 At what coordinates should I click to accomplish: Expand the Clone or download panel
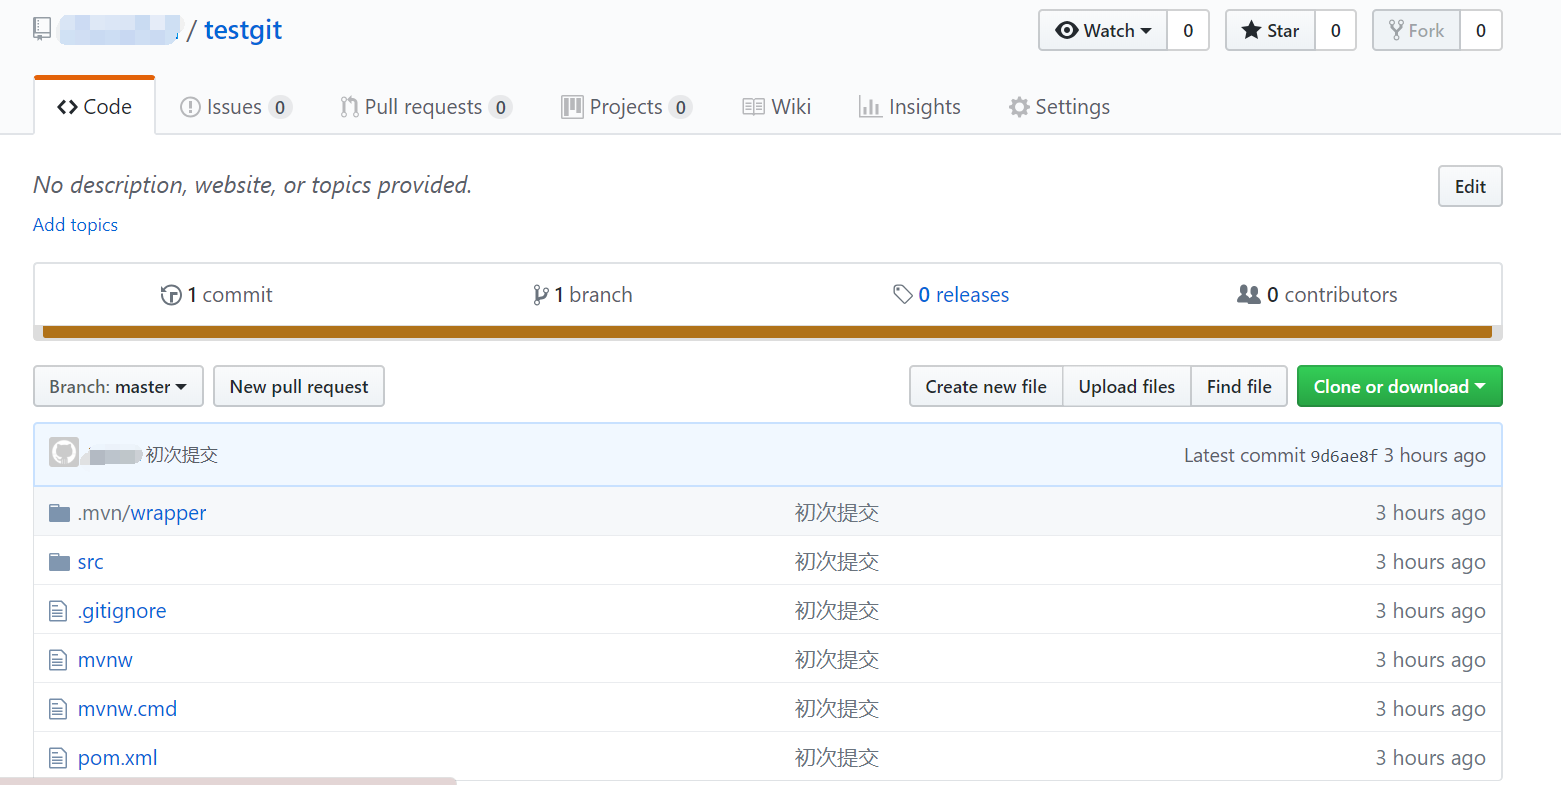pyautogui.click(x=1399, y=386)
